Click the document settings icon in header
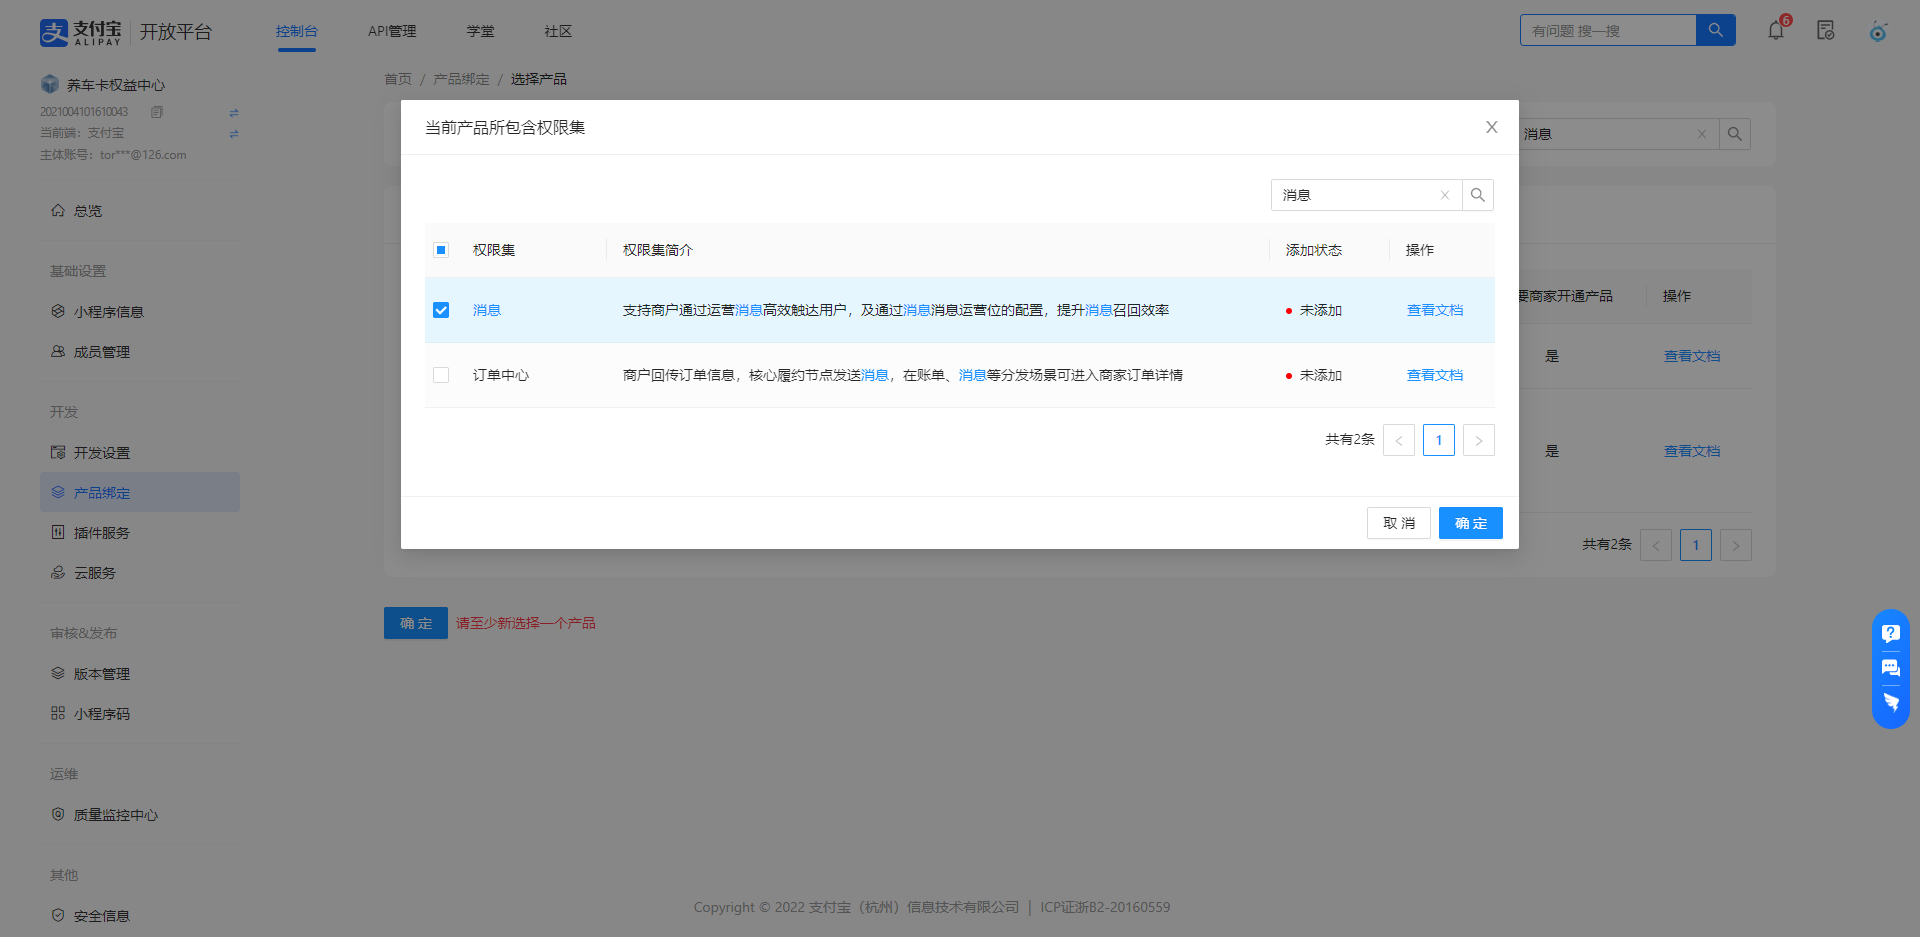 1826,31
